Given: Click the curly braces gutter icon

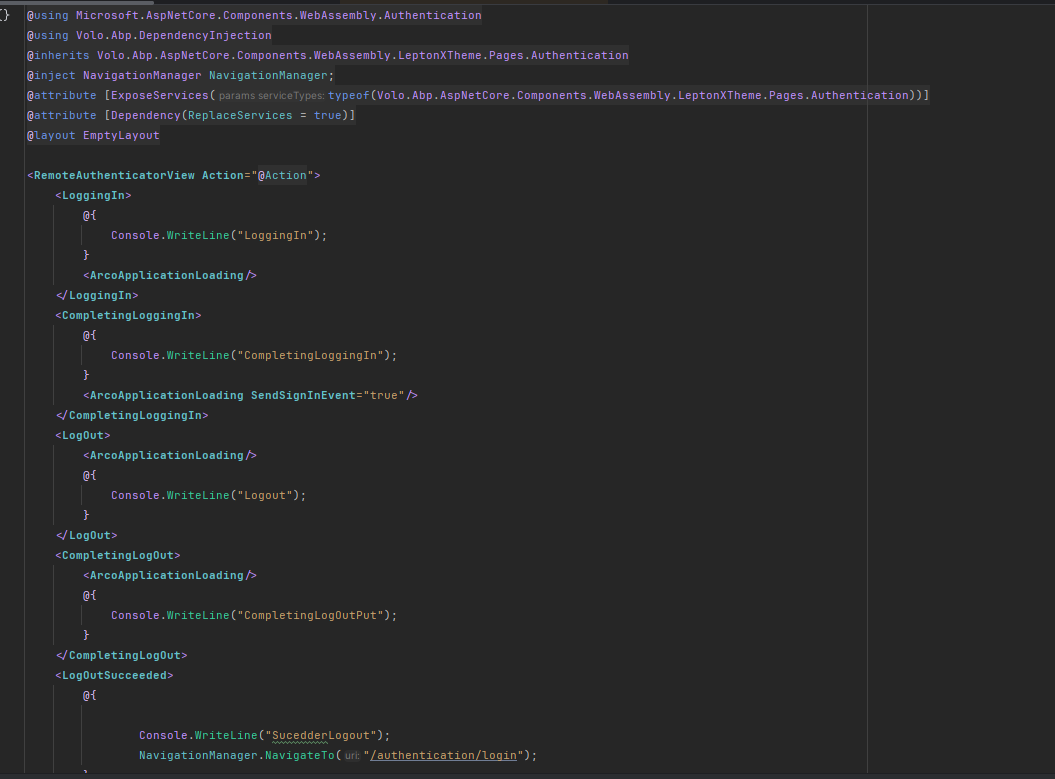Looking at the screenshot, I should tap(5, 15).
